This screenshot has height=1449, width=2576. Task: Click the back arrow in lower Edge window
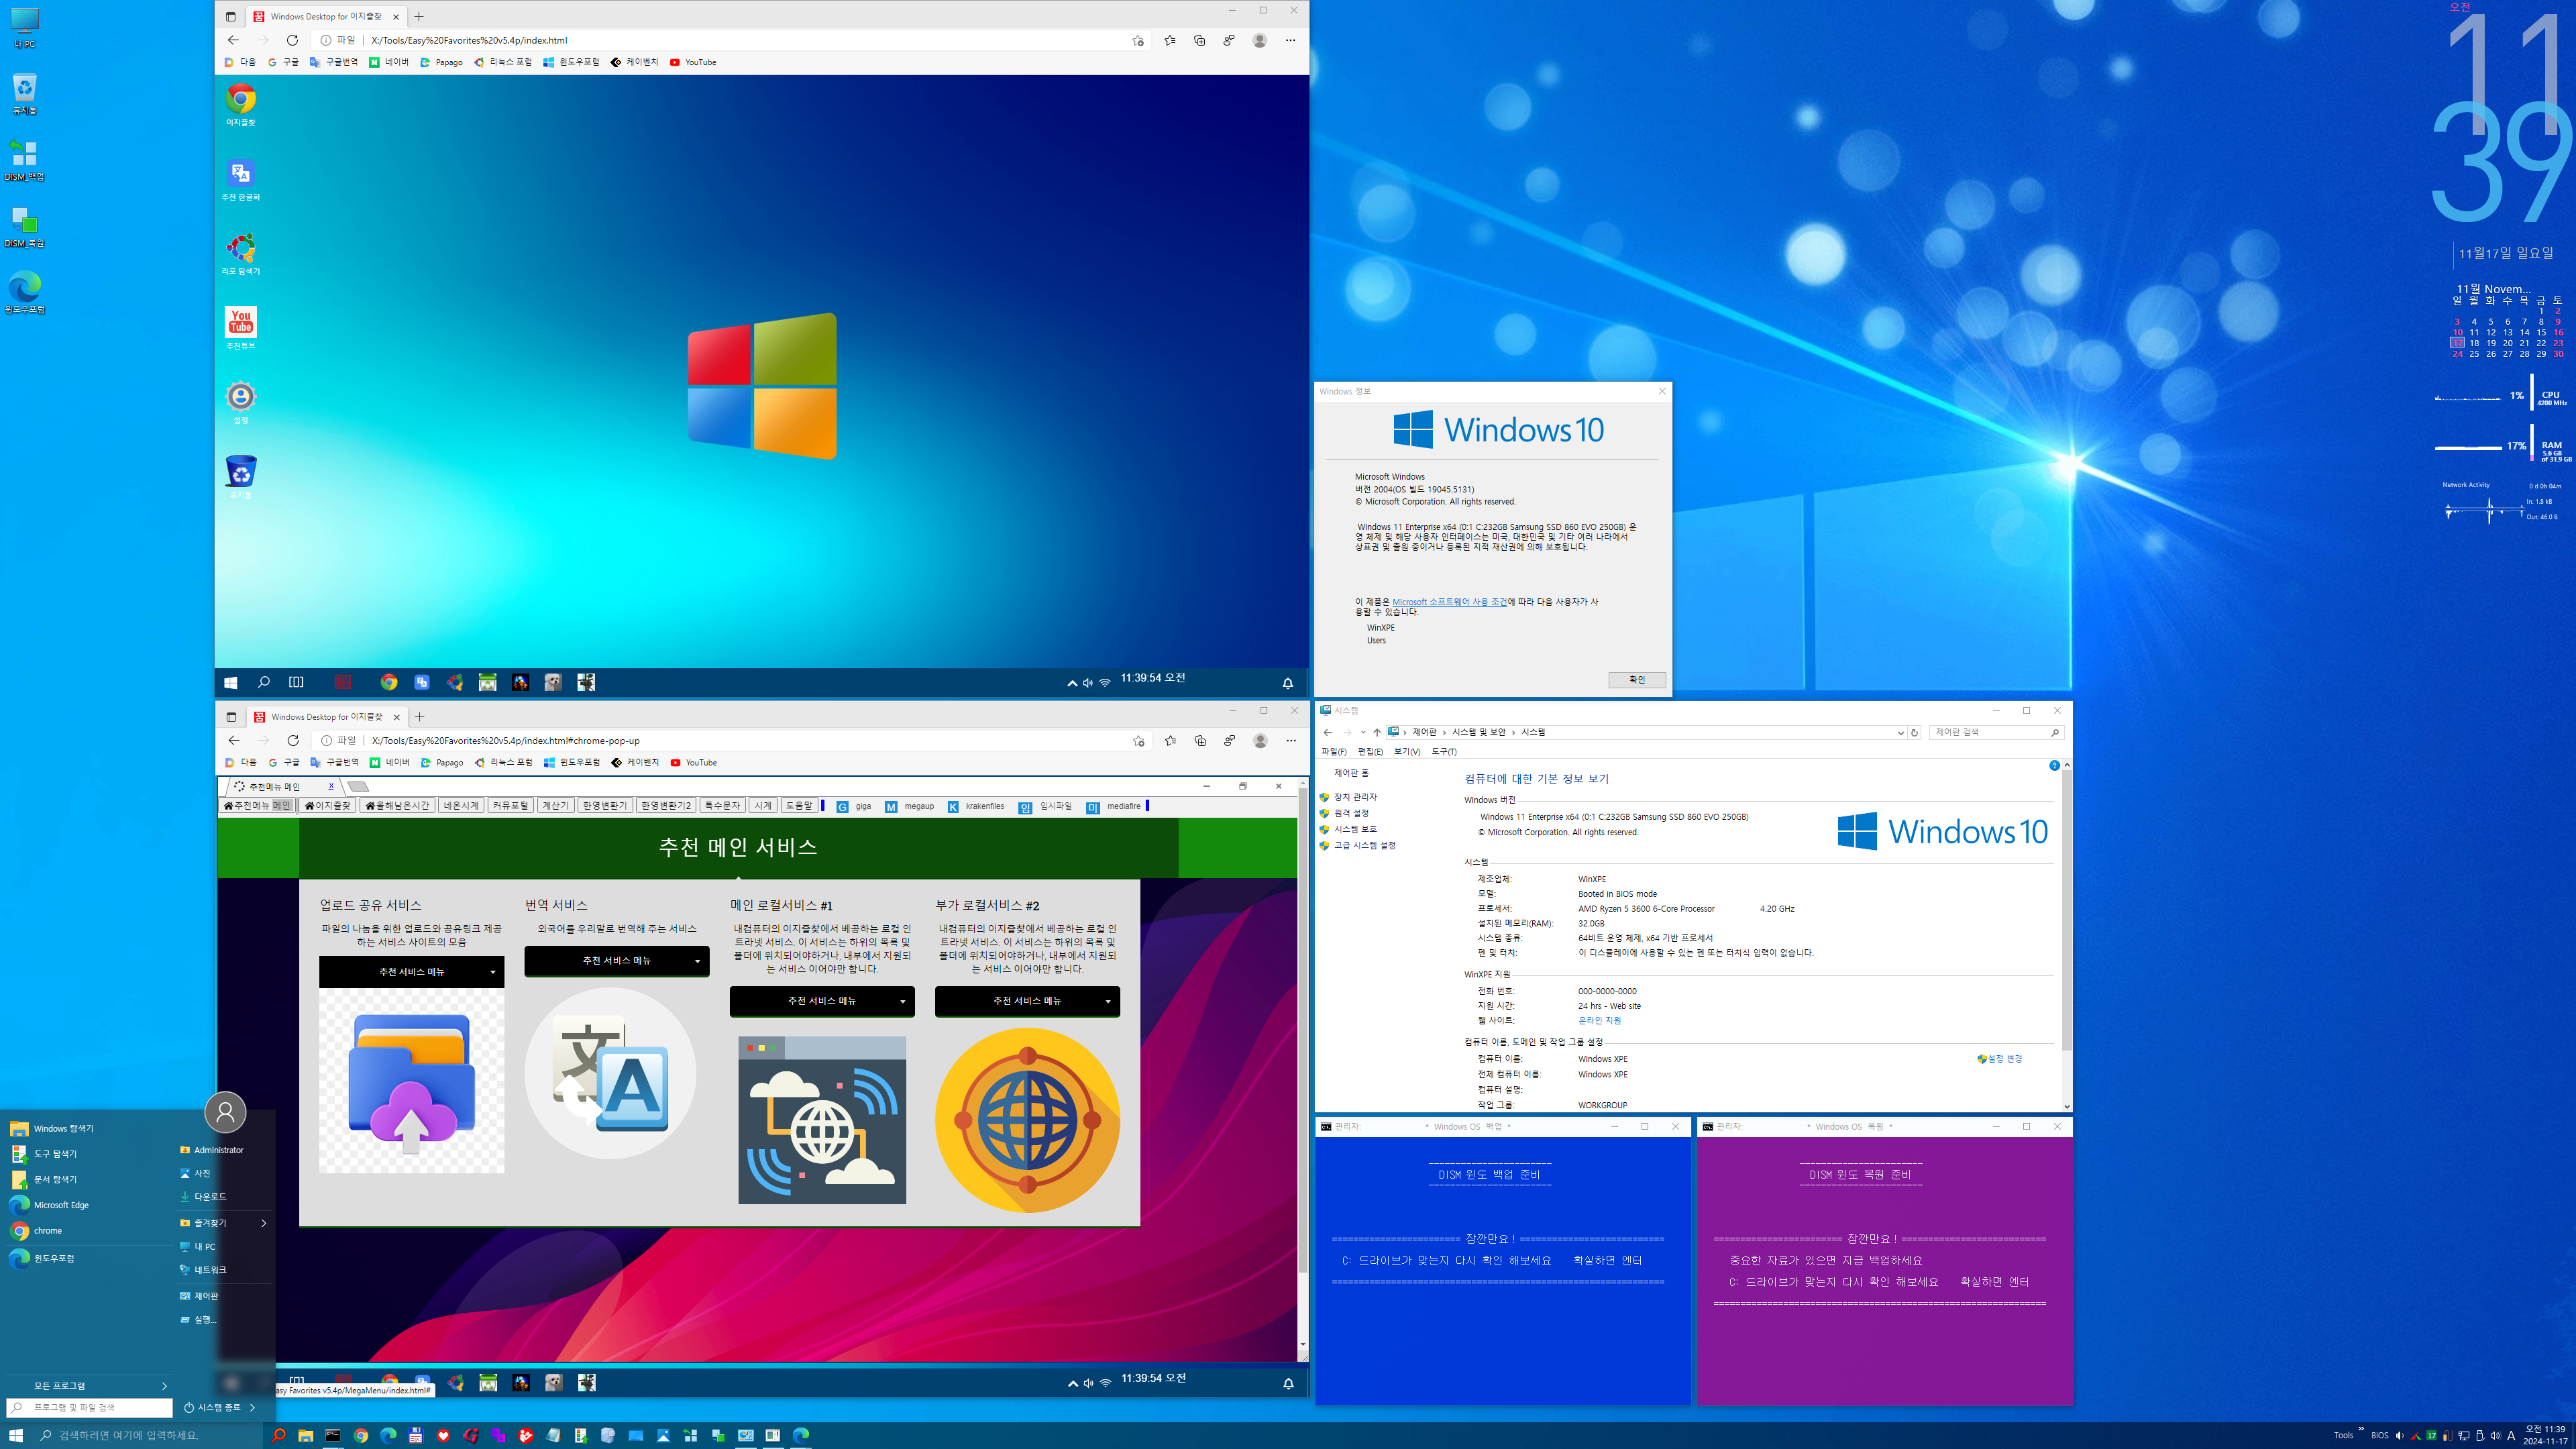(233, 741)
